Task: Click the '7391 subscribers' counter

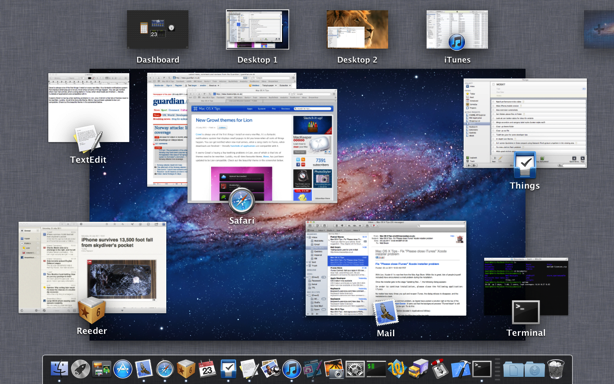Action: [320, 162]
